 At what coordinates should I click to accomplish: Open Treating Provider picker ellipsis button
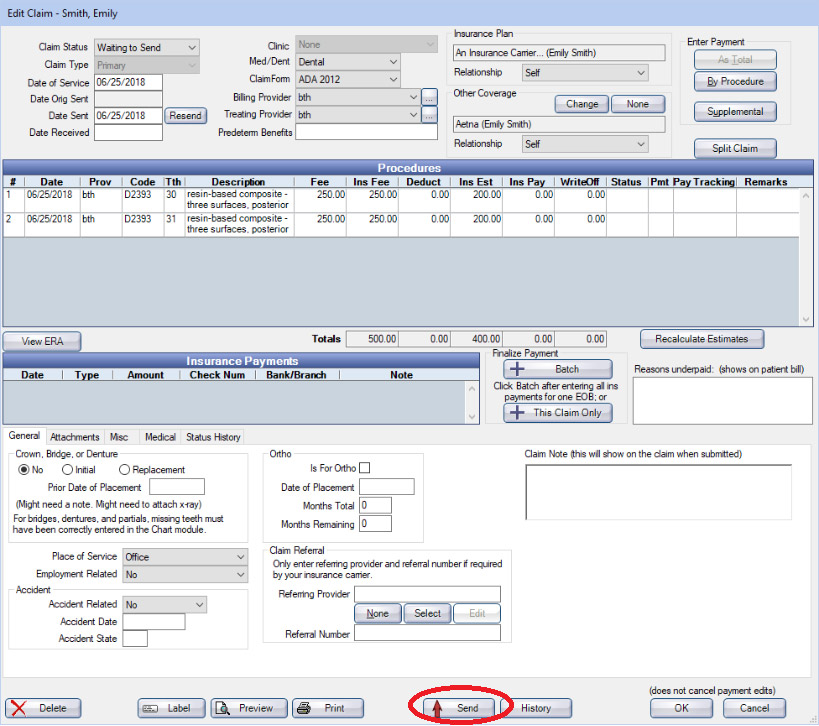(x=429, y=115)
